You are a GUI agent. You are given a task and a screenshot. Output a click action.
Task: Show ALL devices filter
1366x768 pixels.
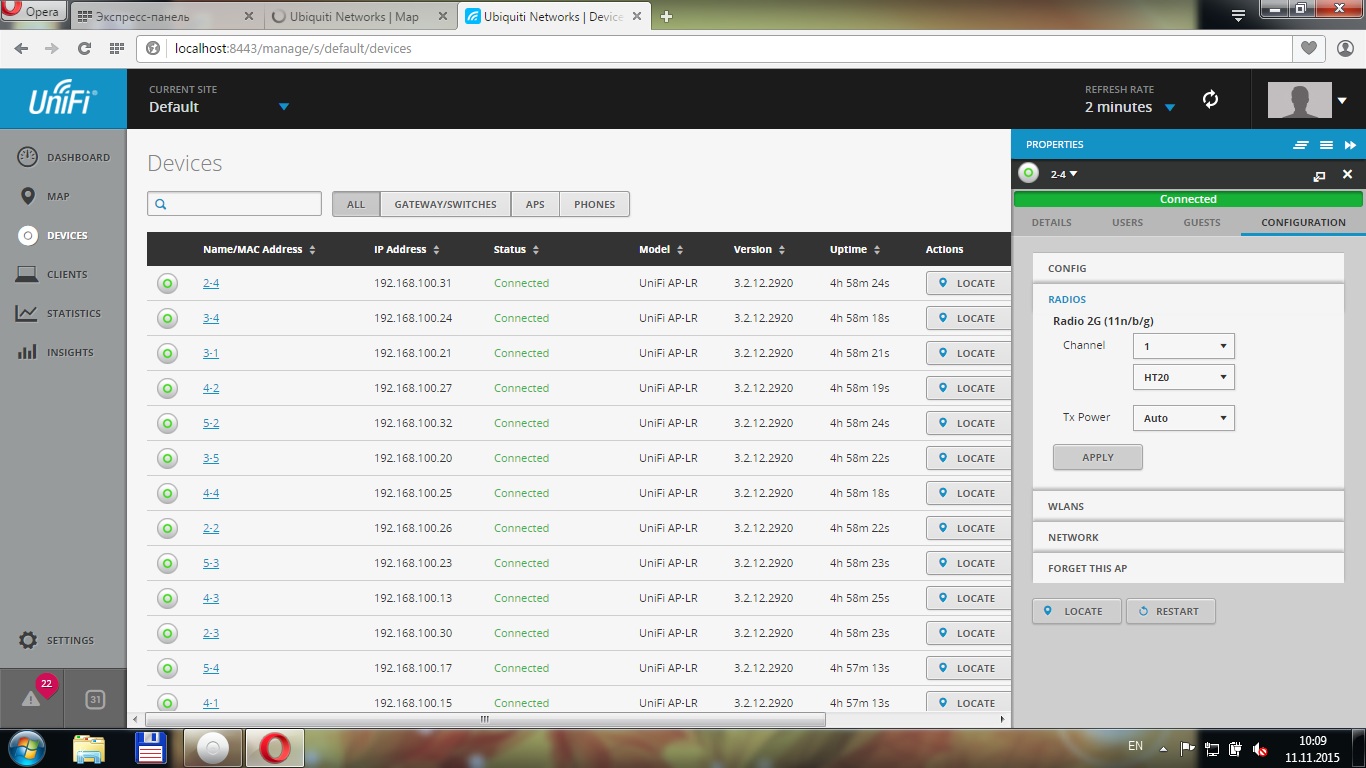tap(356, 204)
